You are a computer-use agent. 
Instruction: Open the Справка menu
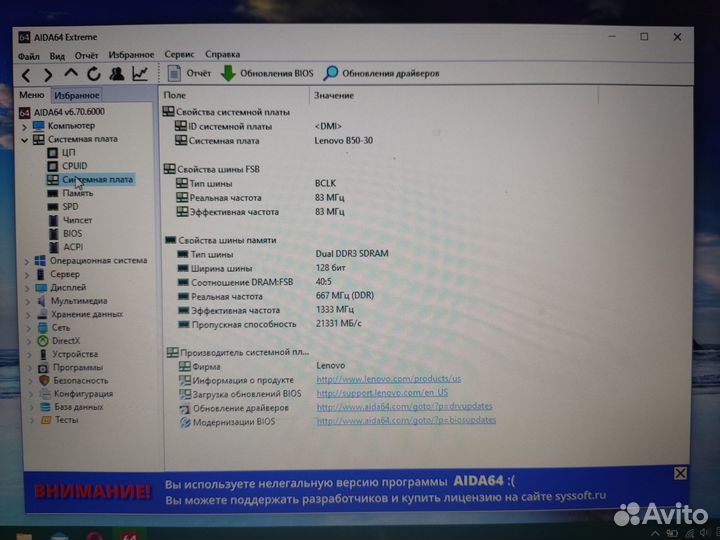pyautogui.click(x=222, y=54)
